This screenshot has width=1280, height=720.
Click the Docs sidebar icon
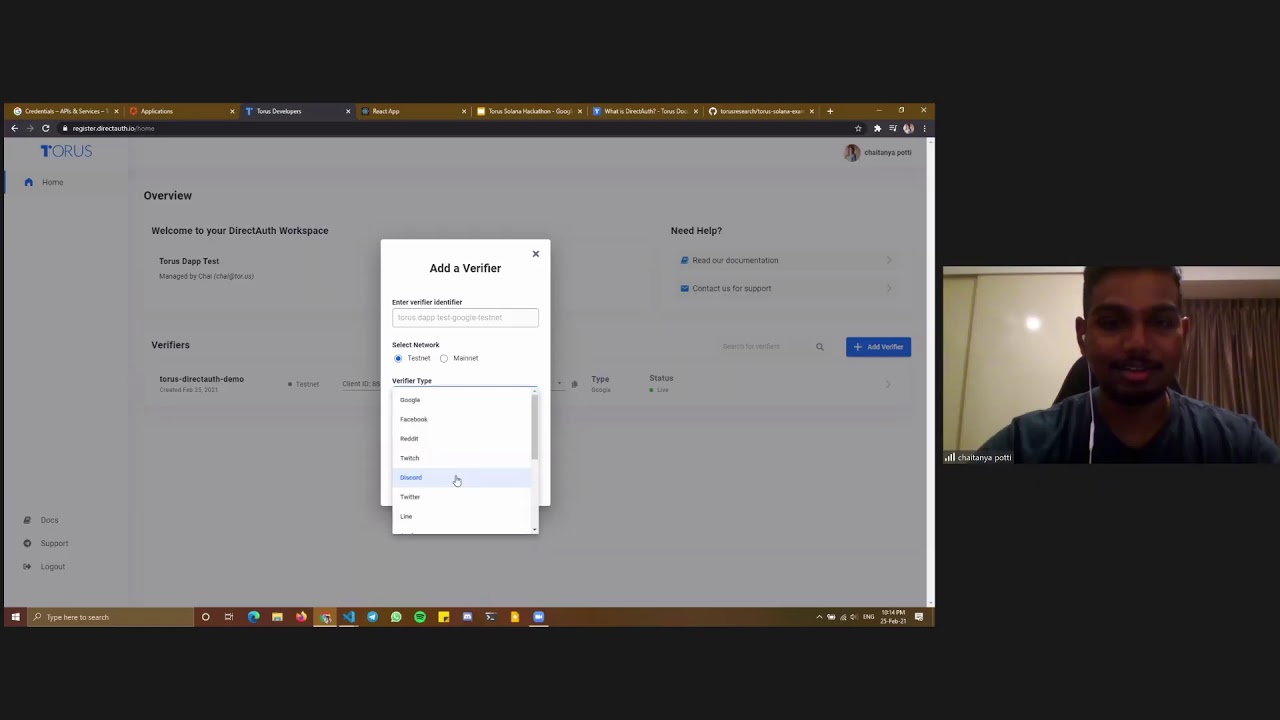point(27,520)
